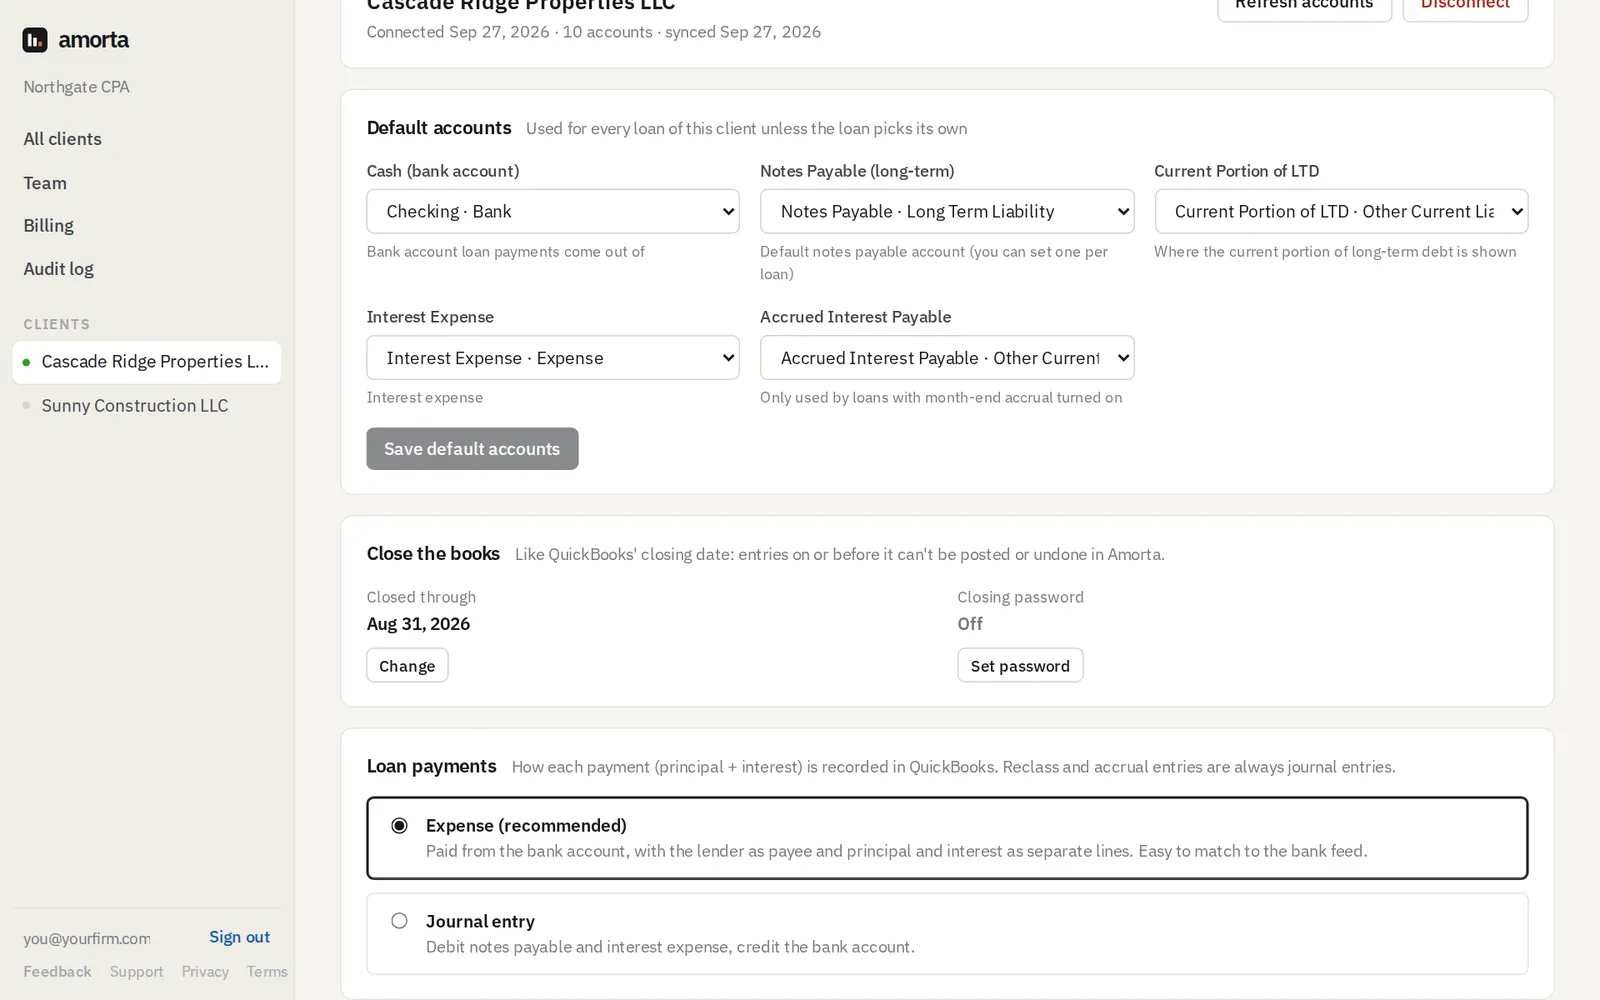Click the 'Aug 31, 2026' closed-through date
Viewport: 1600px width, 1000px height.
[x=418, y=624]
